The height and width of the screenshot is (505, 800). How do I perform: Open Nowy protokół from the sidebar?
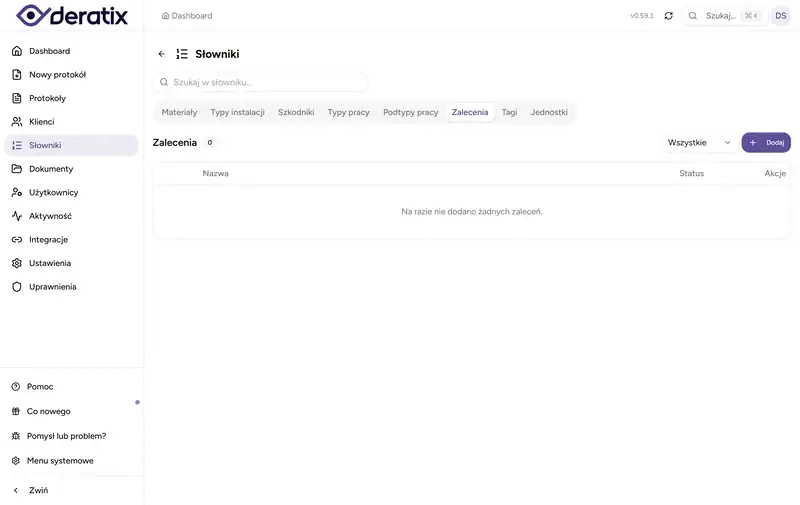pos(57,74)
